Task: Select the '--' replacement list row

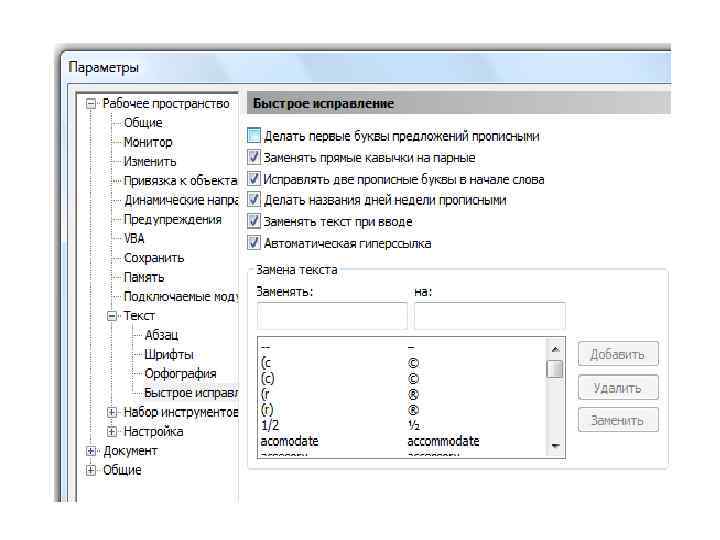Action: pos(403,348)
